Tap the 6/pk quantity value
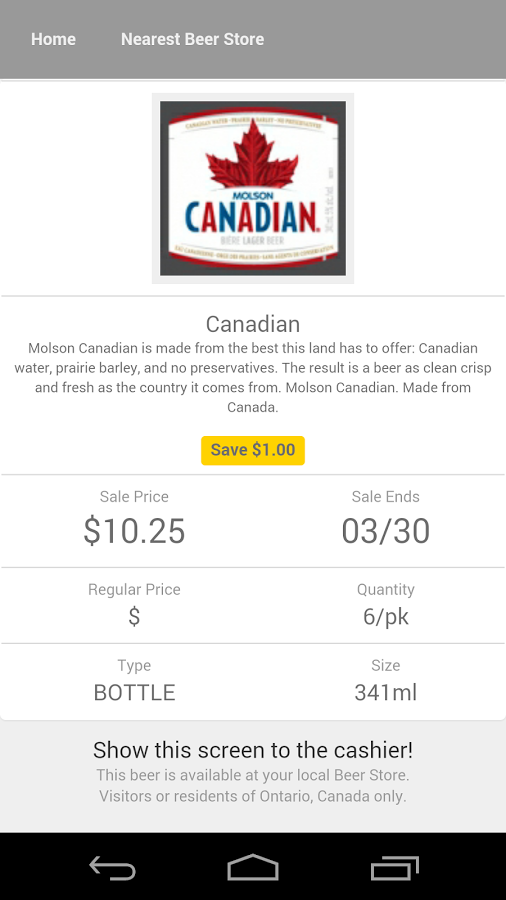 click(386, 617)
